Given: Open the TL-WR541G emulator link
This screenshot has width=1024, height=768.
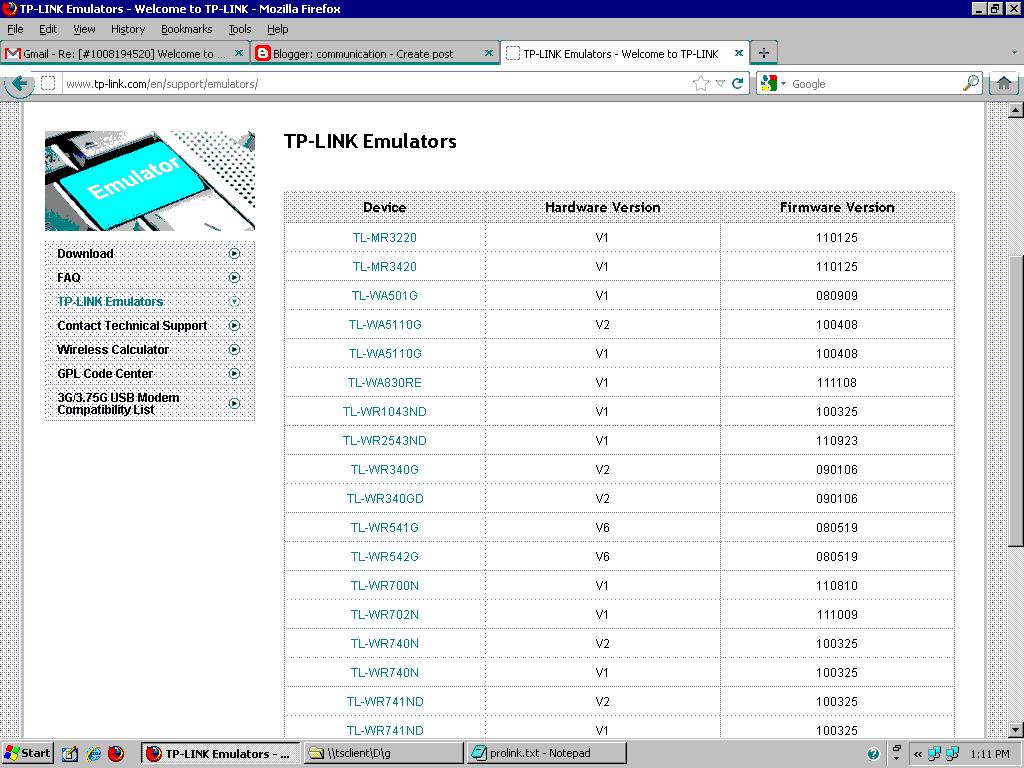Looking at the screenshot, I should 385,528.
